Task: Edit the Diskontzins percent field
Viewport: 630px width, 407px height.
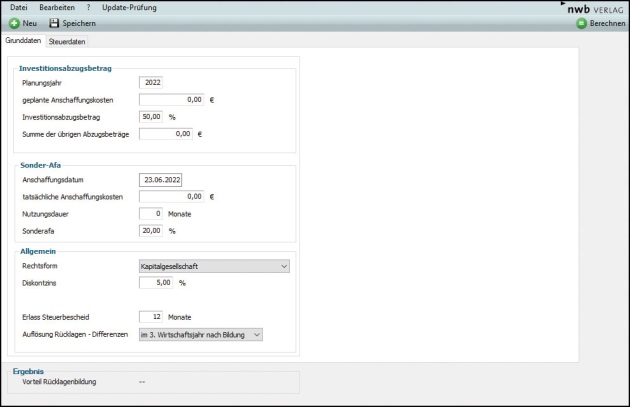Action: click(156, 283)
